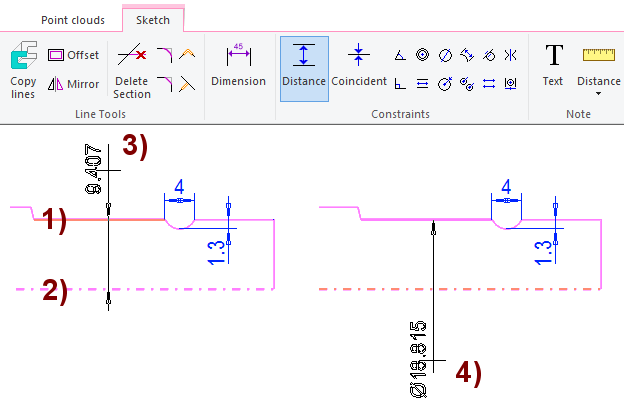Image resolution: width=624 pixels, height=411 pixels.
Task: Apply the equal length constraint
Action: (489, 84)
